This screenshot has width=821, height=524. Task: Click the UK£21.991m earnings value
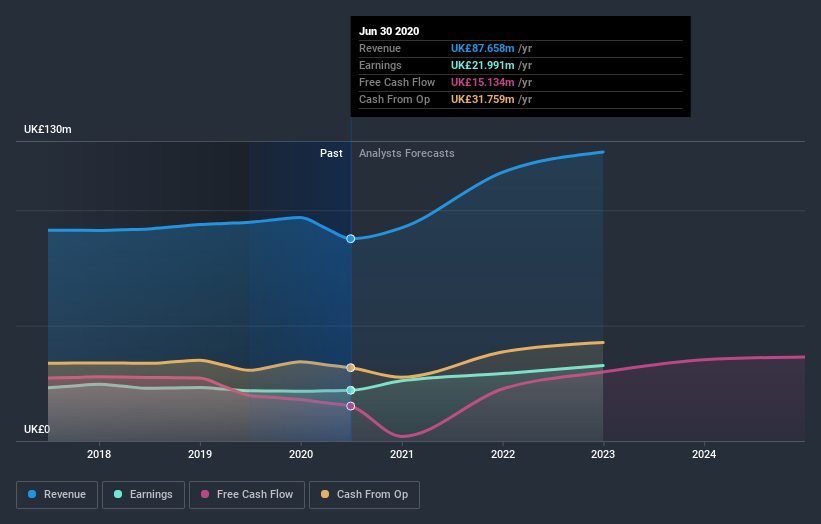[x=483, y=65]
